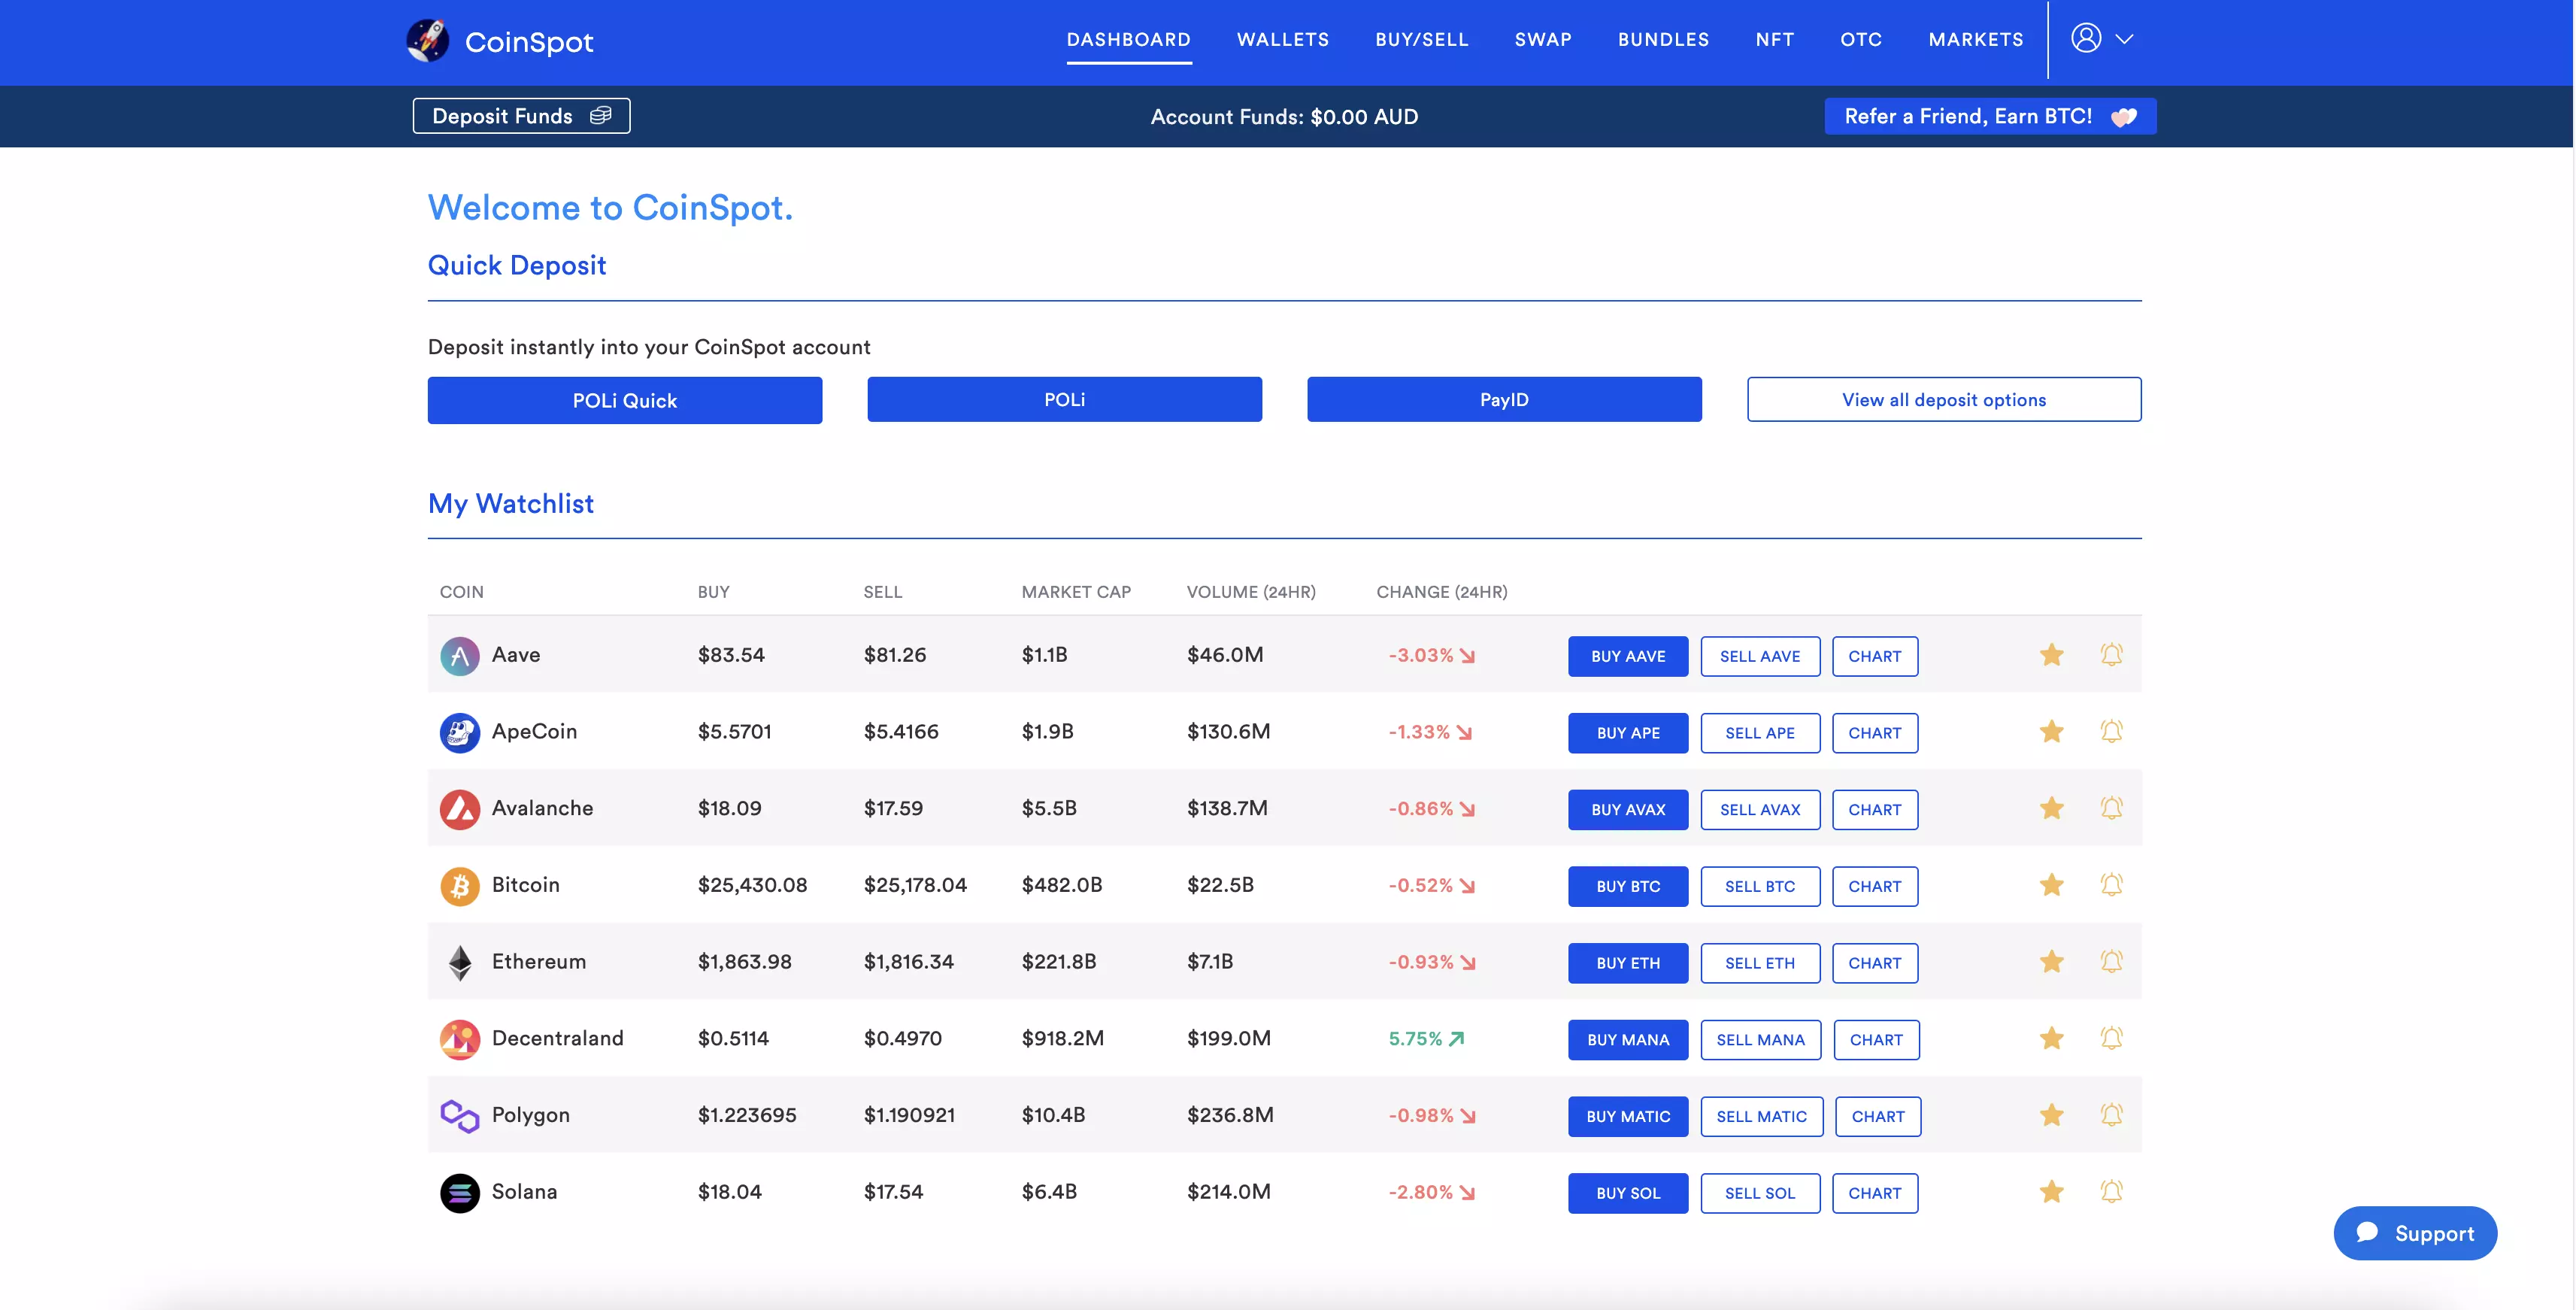The height and width of the screenshot is (1310, 2576).
Task: Click the Avalanche coin icon
Action: coord(460,809)
